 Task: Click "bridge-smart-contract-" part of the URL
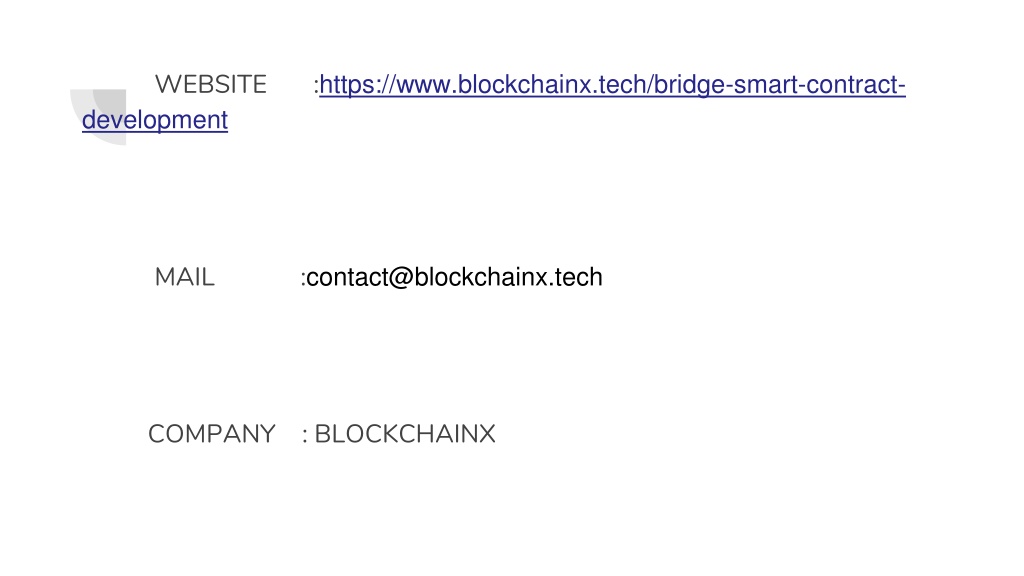(x=780, y=85)
